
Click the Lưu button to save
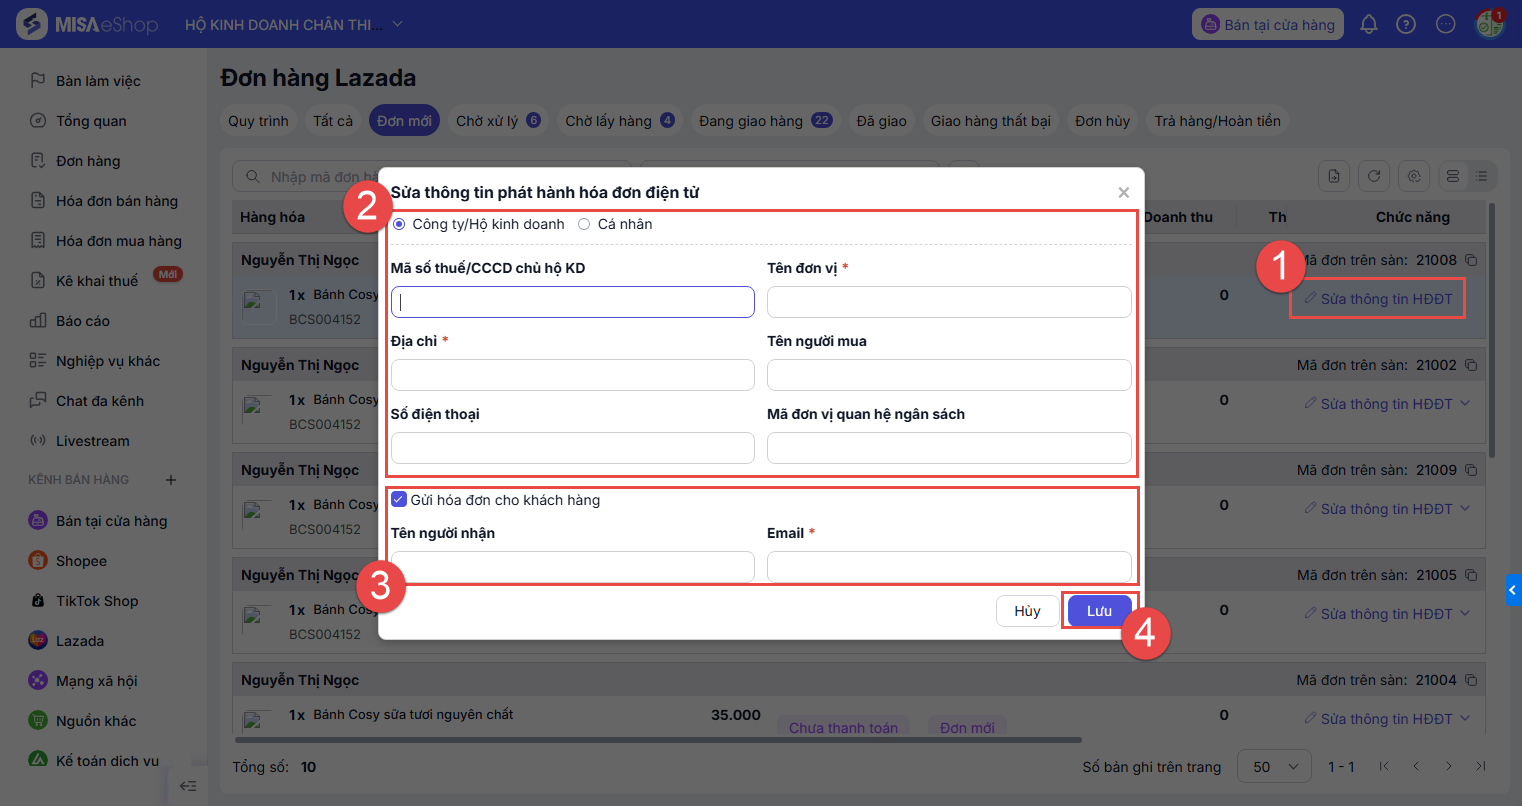1099,611
